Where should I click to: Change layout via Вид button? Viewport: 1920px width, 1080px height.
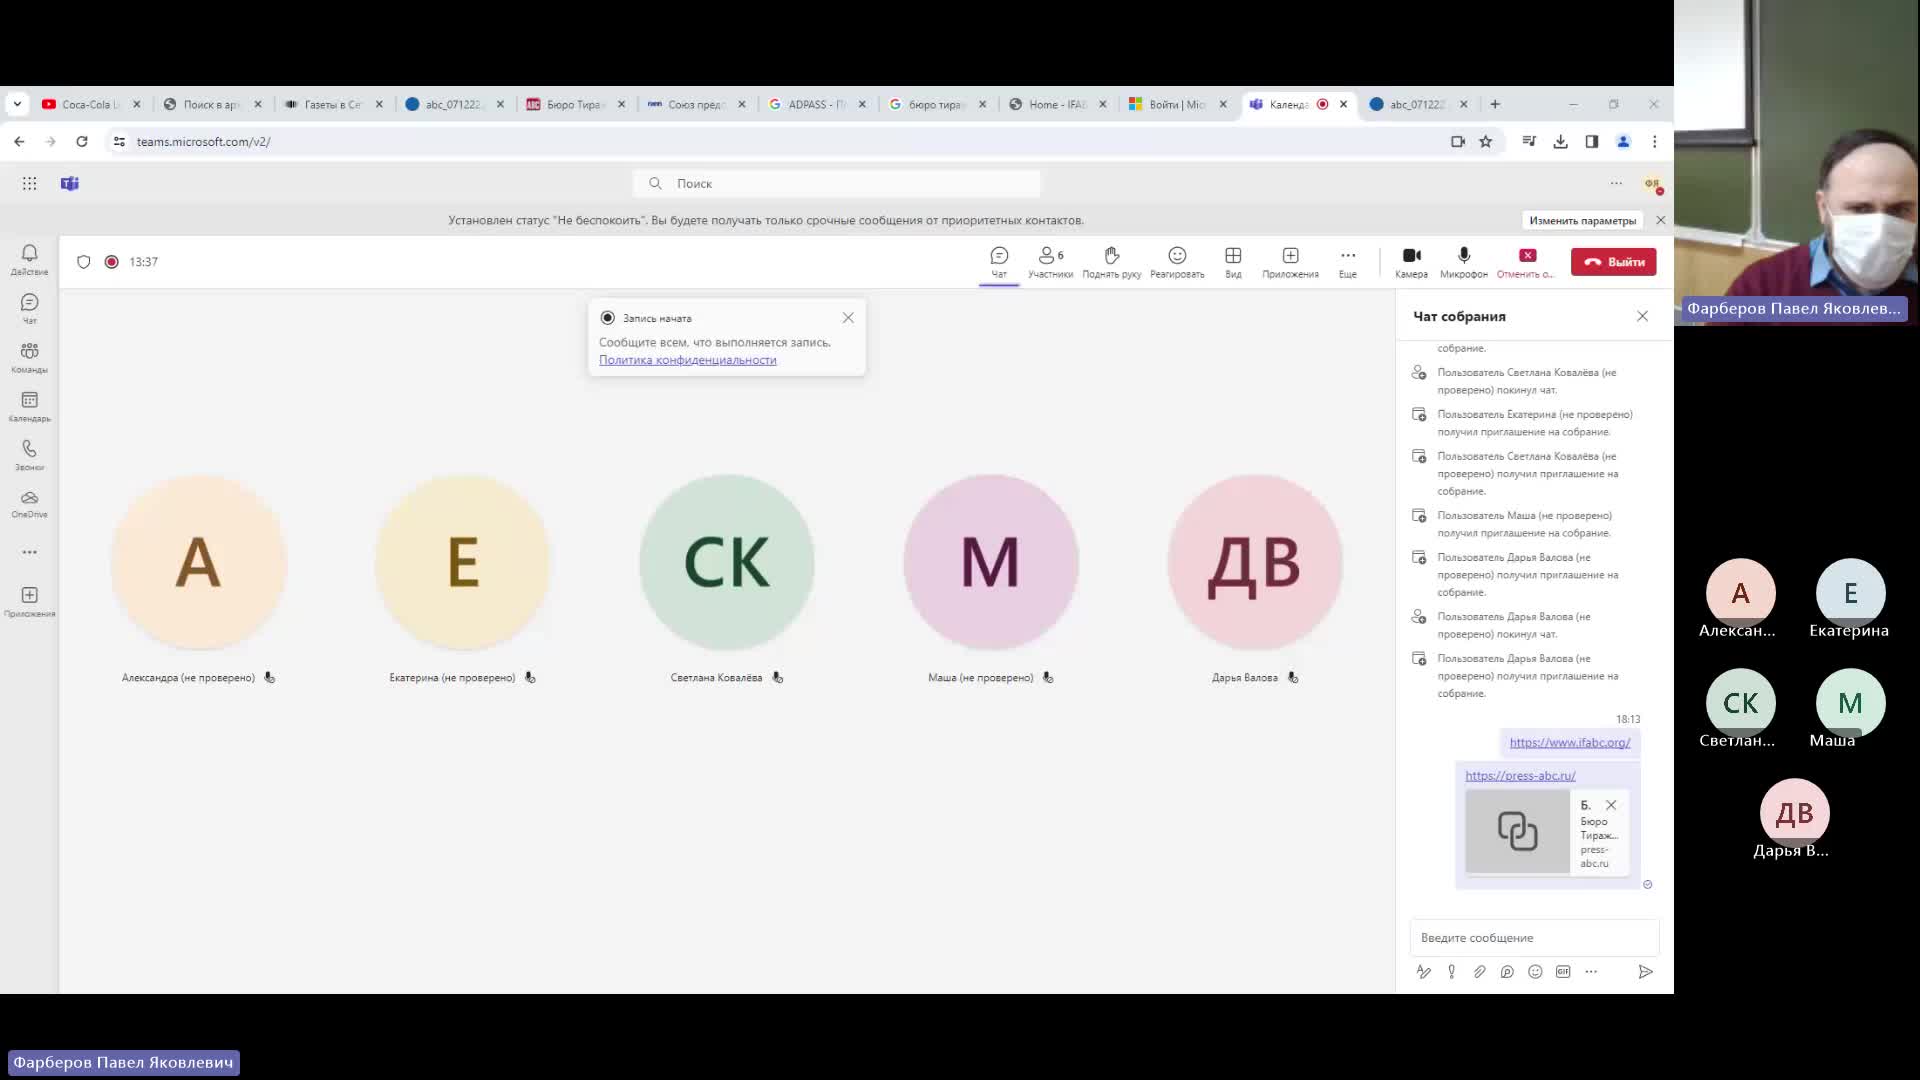pyautogui.click(x=1233, y=262)
